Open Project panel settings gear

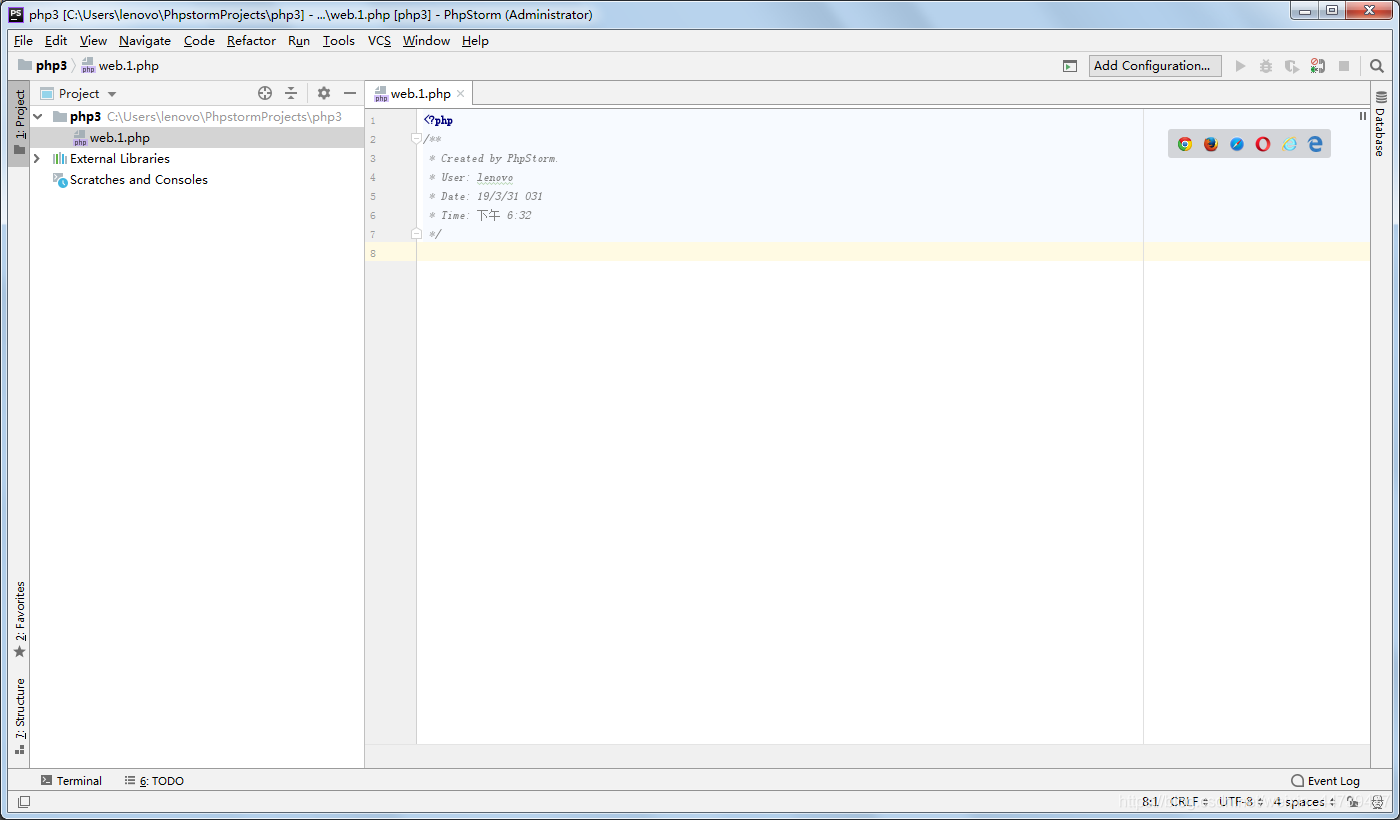324,93
